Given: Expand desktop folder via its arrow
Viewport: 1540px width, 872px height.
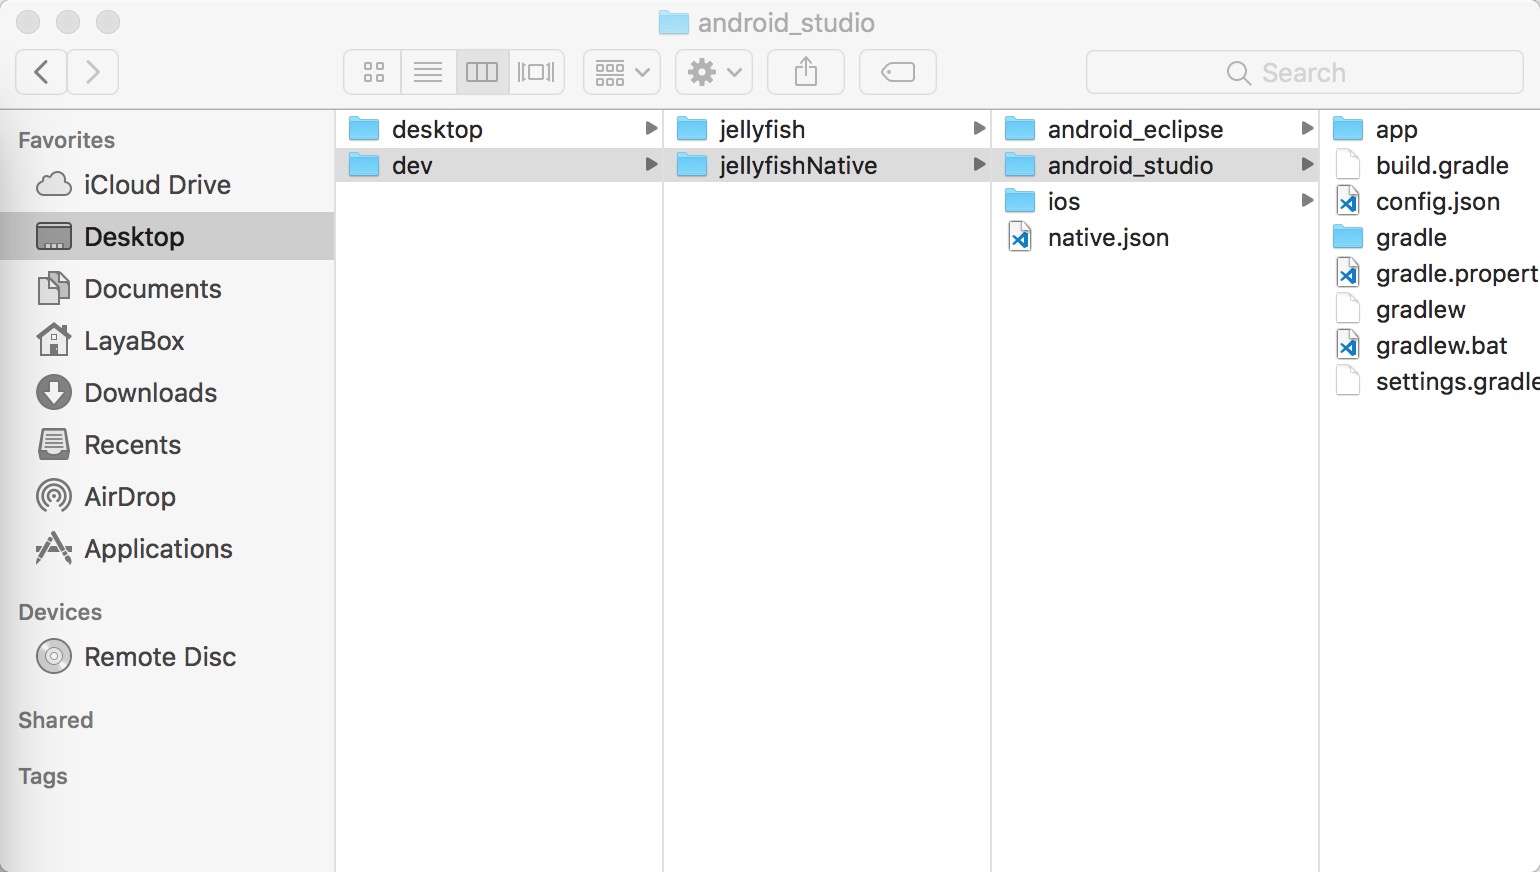Looking at the screenshot, I should [x=651, y=128].
